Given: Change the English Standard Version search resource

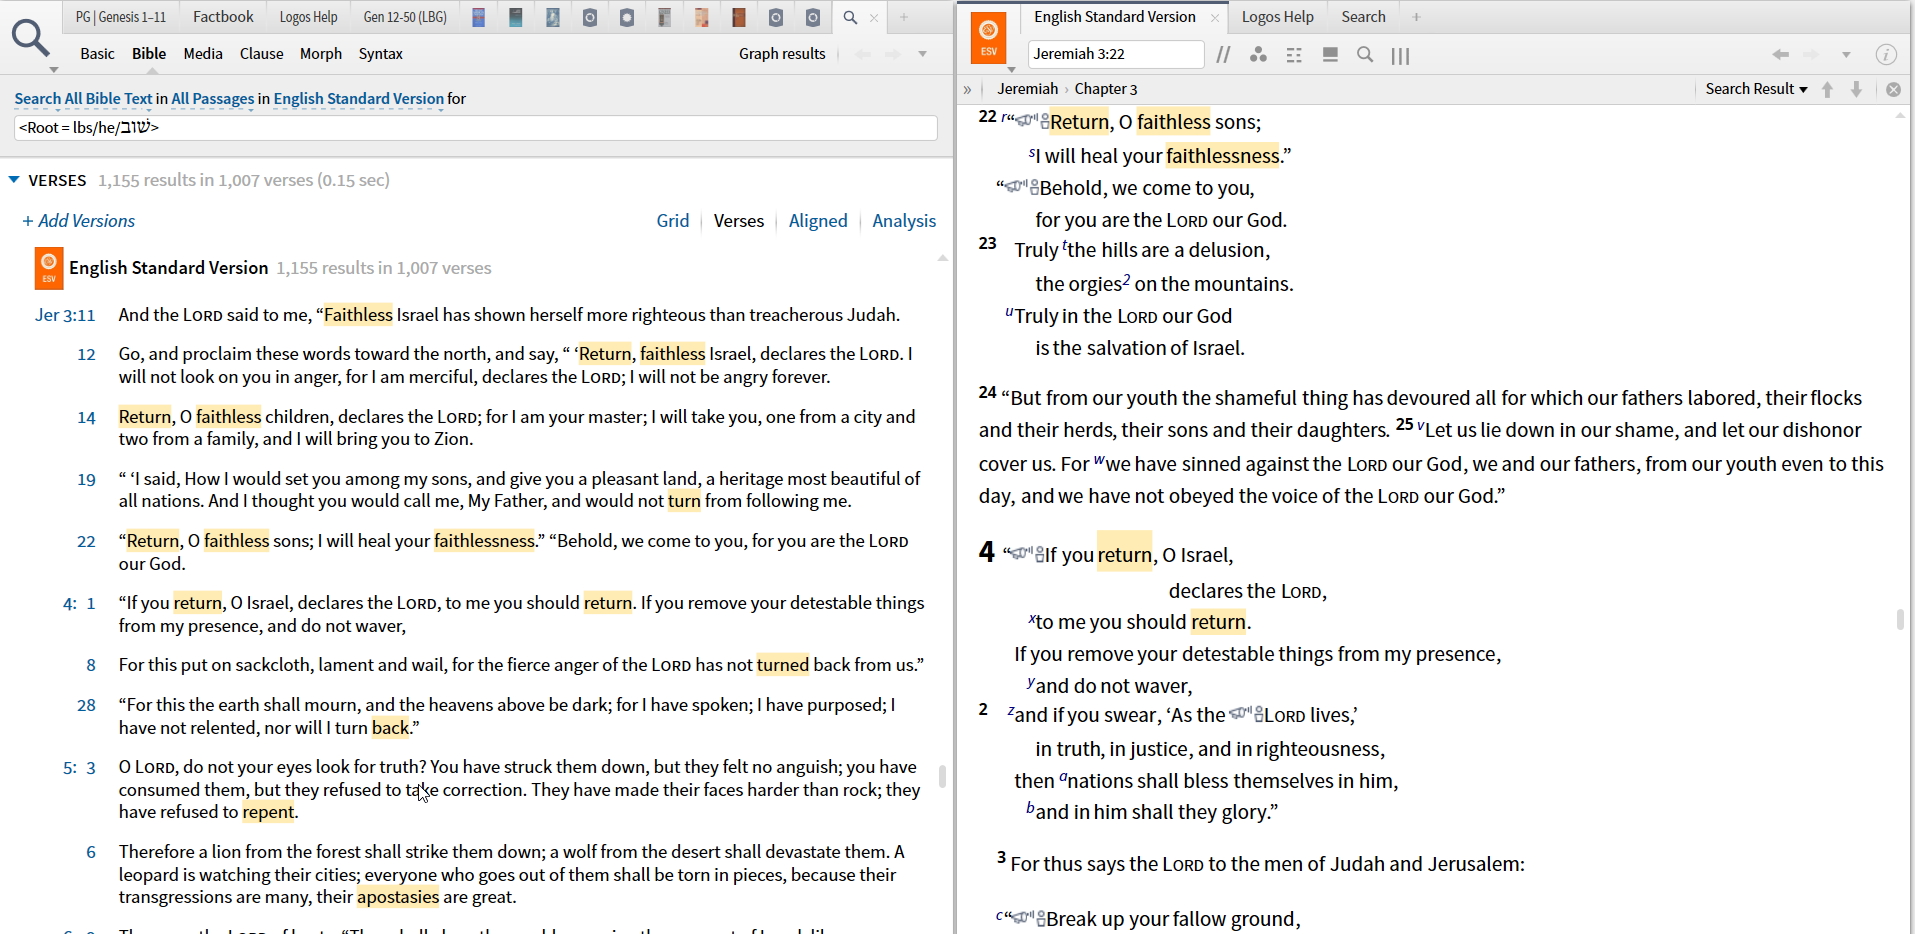Looking at the screenshot, I should [358, 99].
